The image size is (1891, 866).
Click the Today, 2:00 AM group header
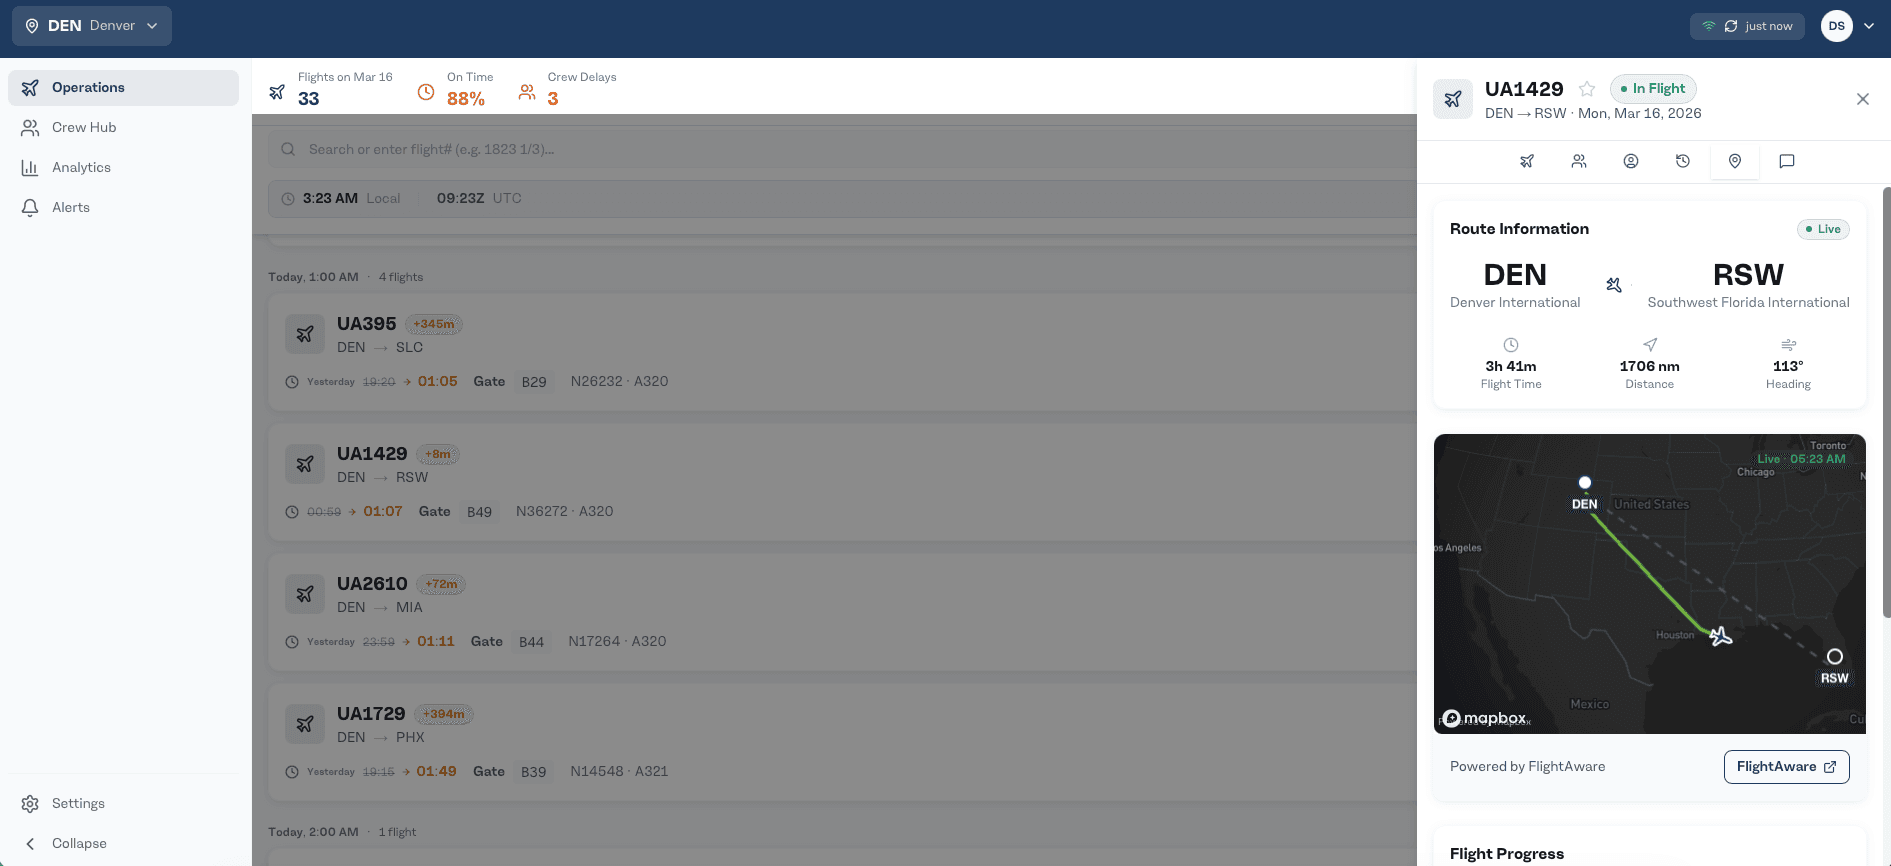click(313, 832)
